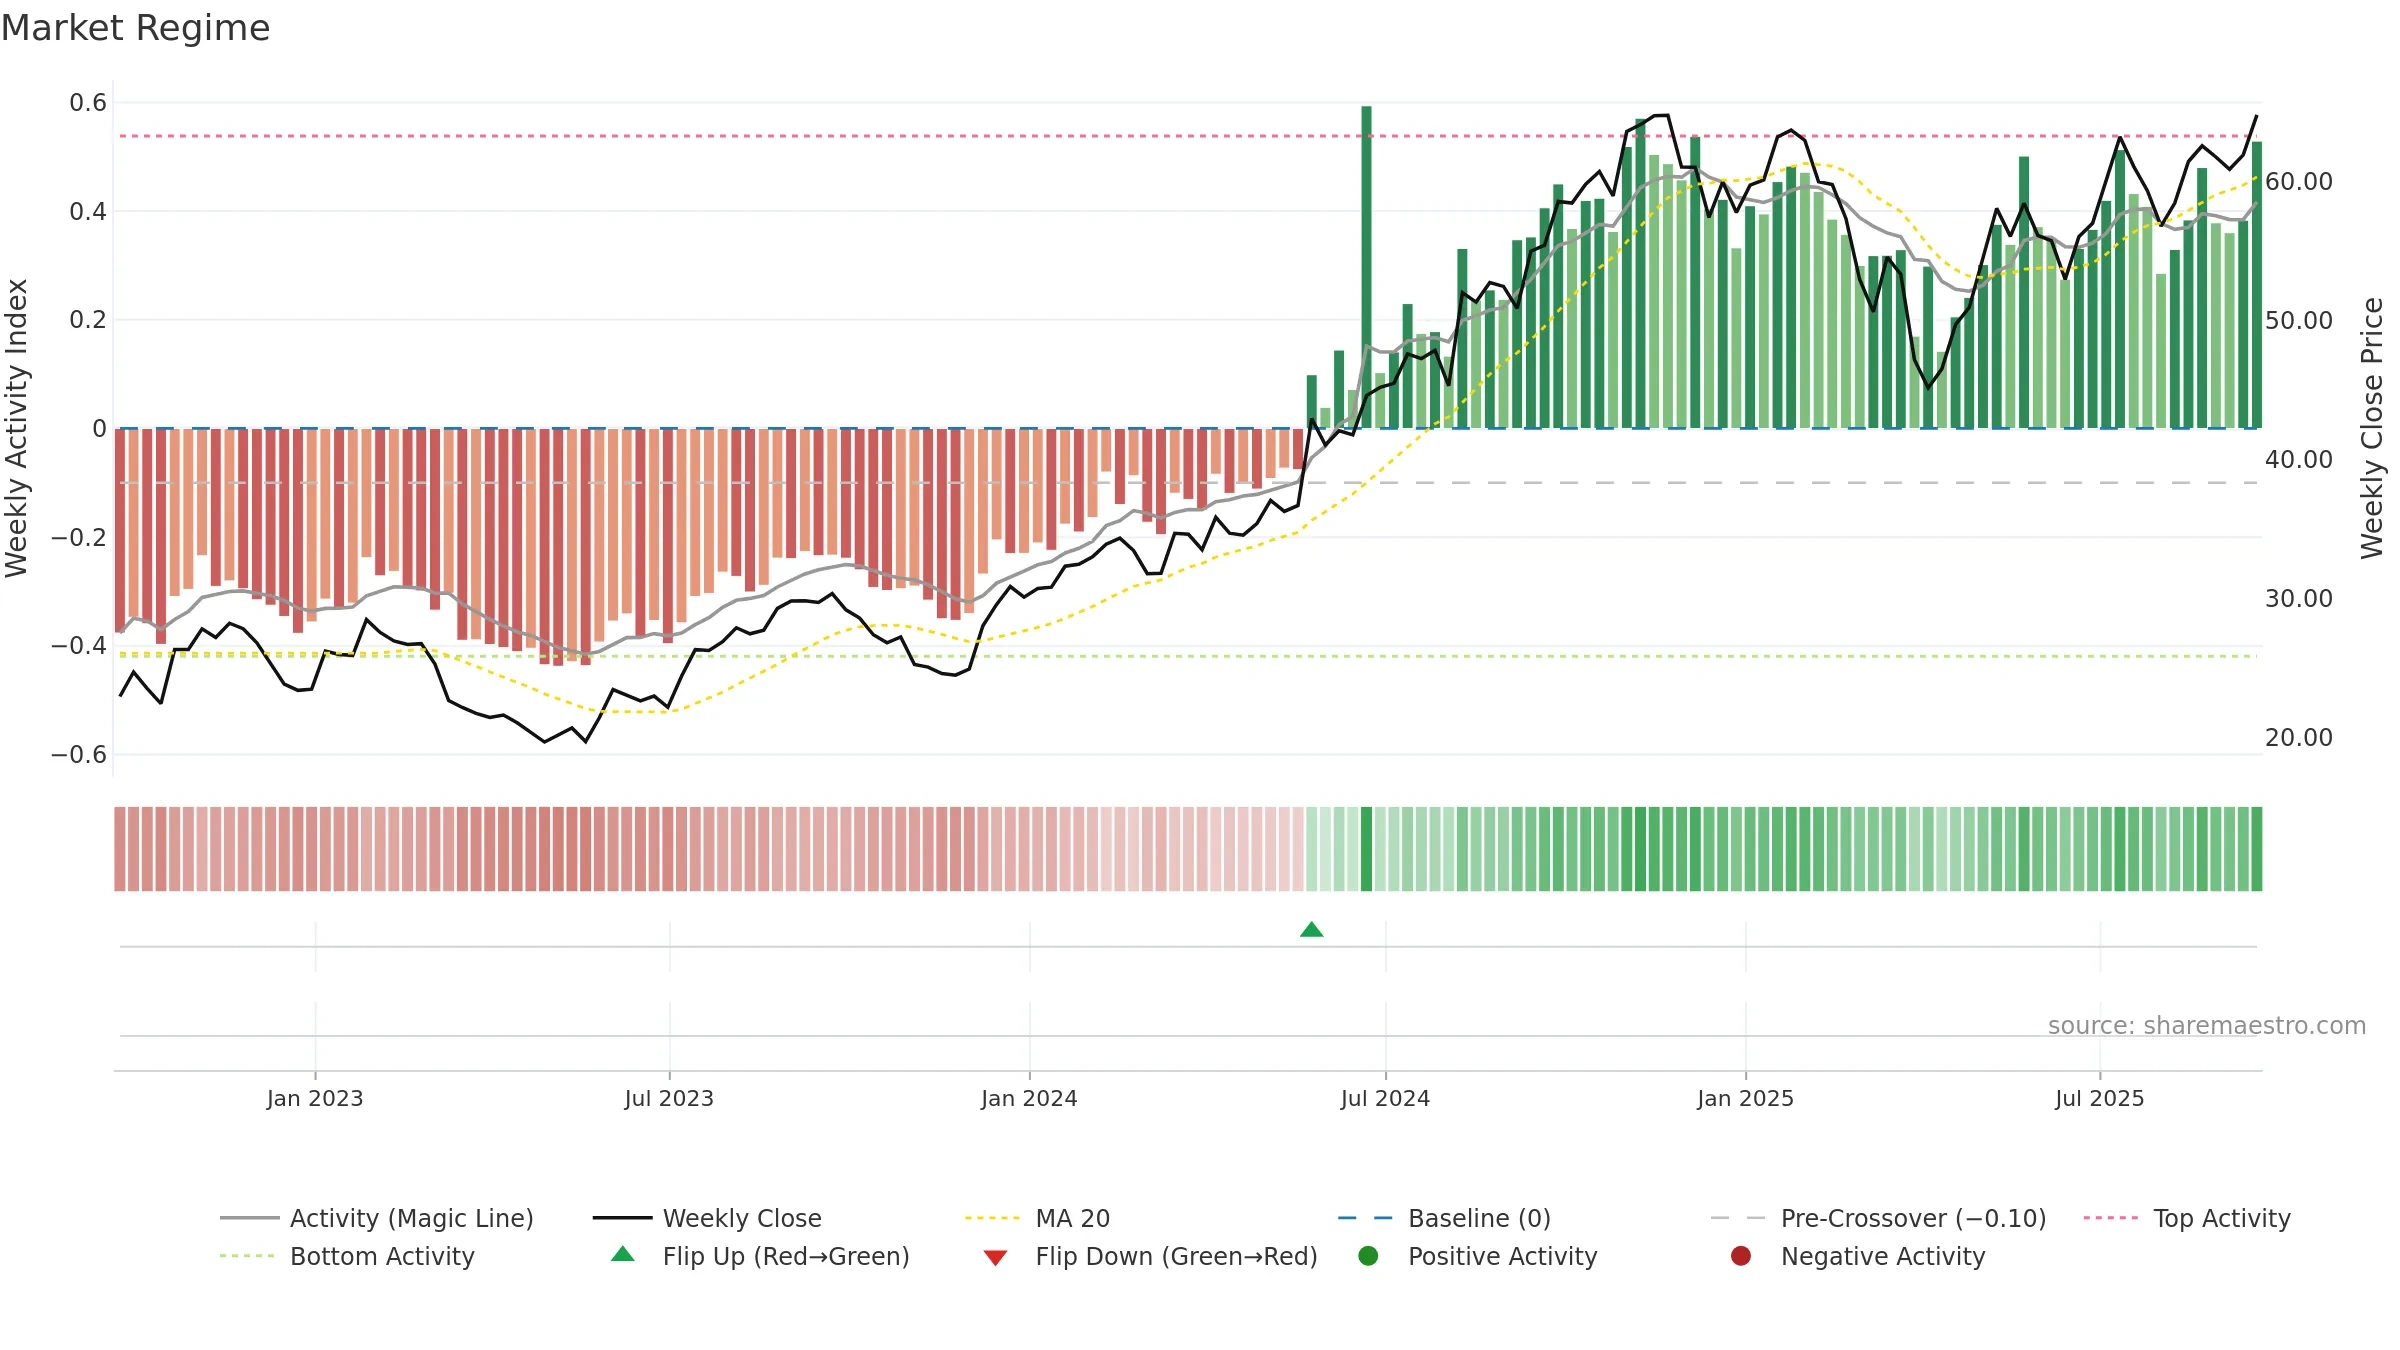Click the dark green cell in regime heat strip
The height and width of the screenshot is (1350, 2400).
1366,849
